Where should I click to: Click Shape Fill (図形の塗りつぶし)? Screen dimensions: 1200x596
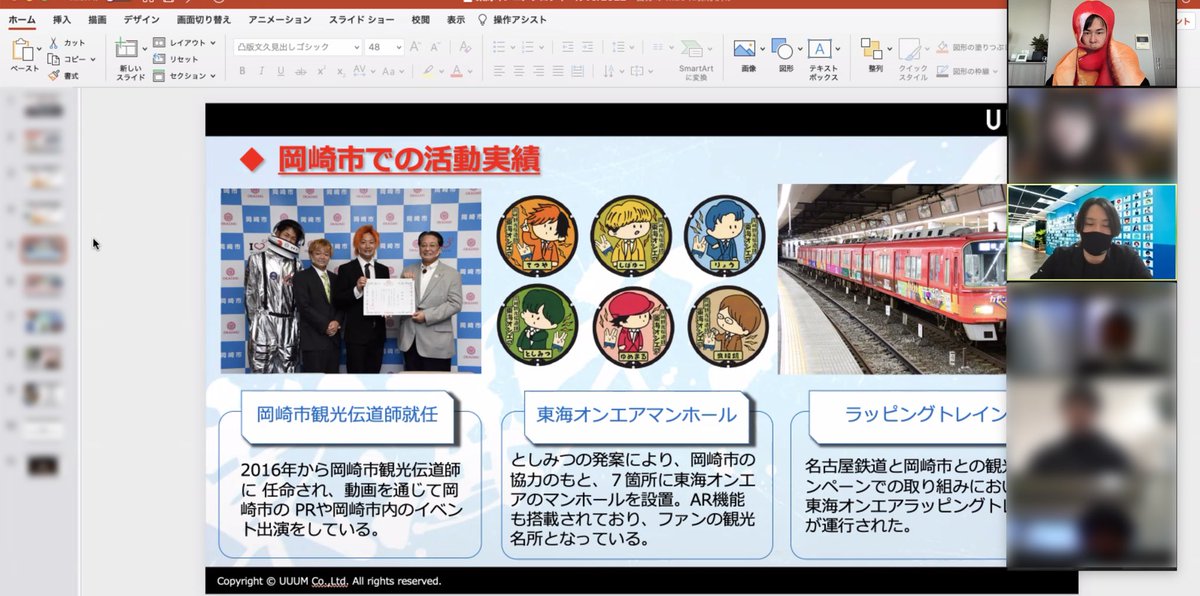pyautogui.click(x=968, y=47)
